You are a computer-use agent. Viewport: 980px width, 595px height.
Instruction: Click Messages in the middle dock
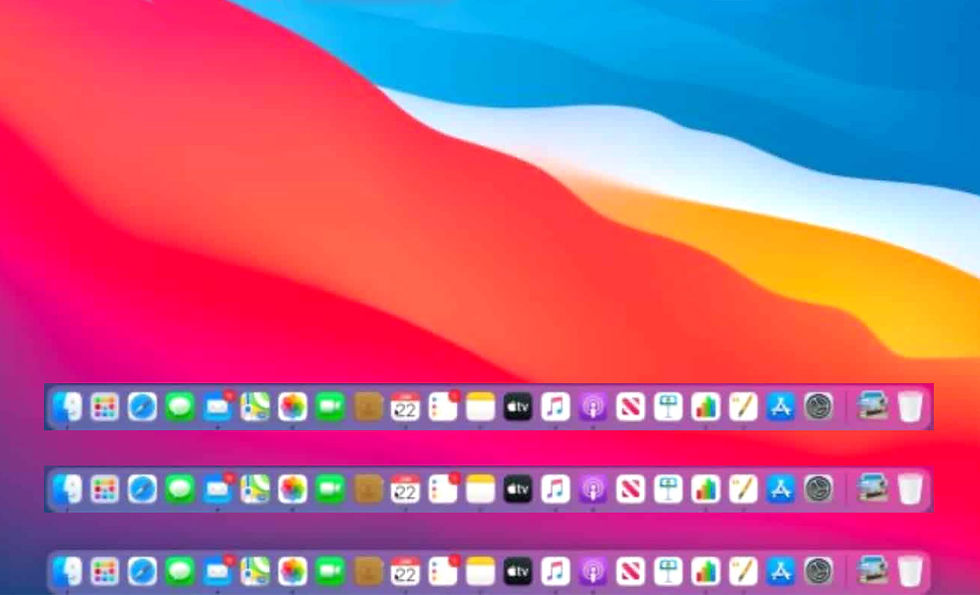tap(180, 489)
